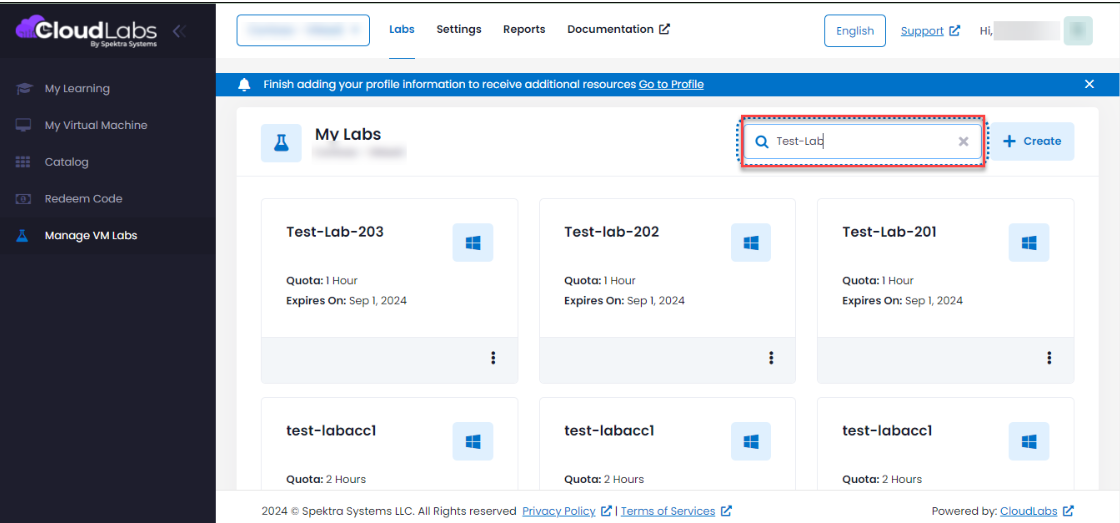Switch to the Labs tab

pos(401,29)
